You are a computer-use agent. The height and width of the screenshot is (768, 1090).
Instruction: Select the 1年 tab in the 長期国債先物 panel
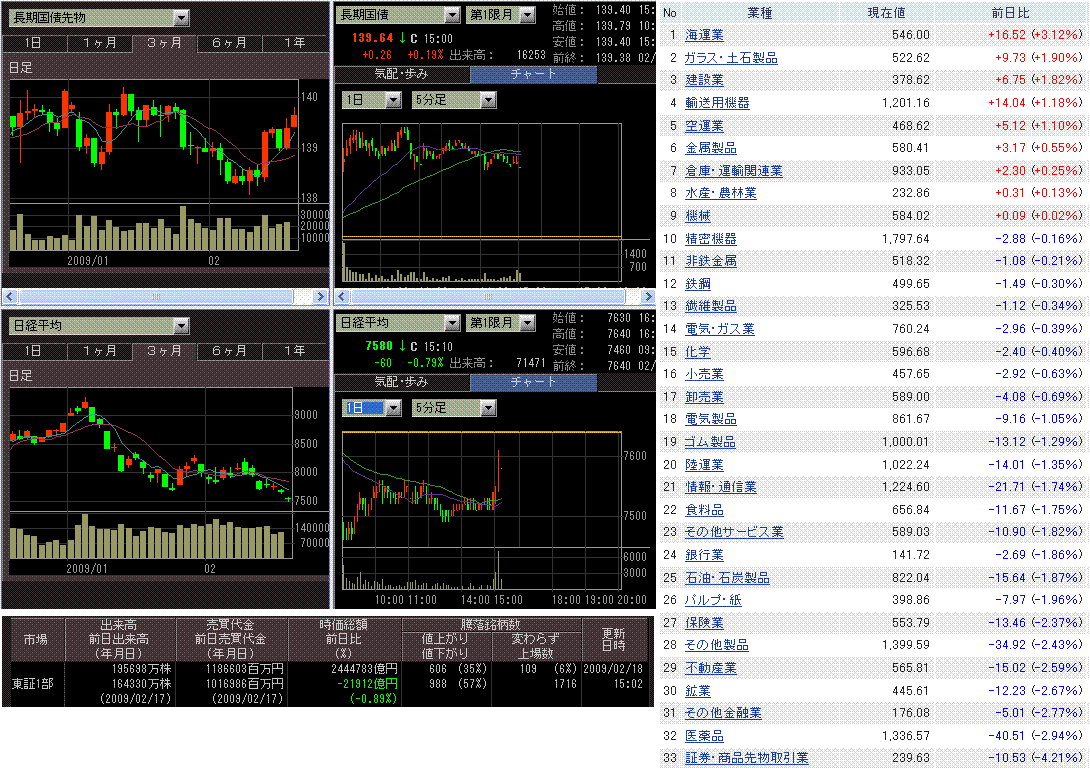(x=295, y=43)
